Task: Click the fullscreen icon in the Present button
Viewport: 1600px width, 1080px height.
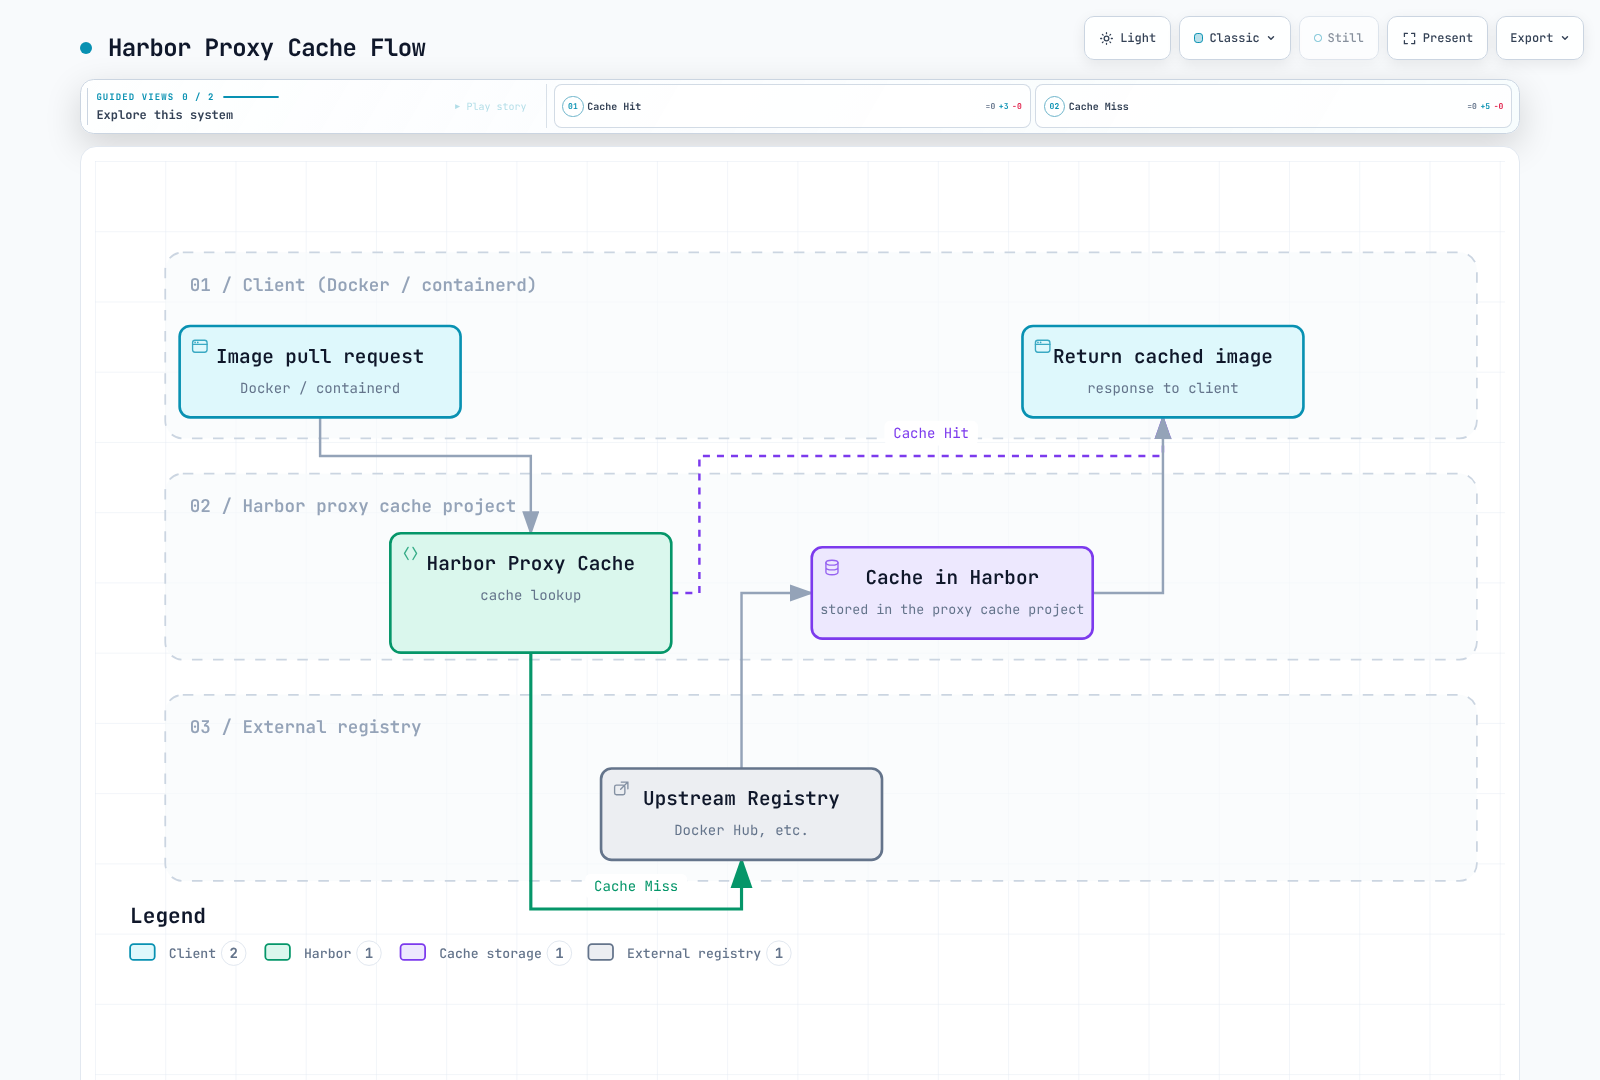Action: (x=1409, y=38)
